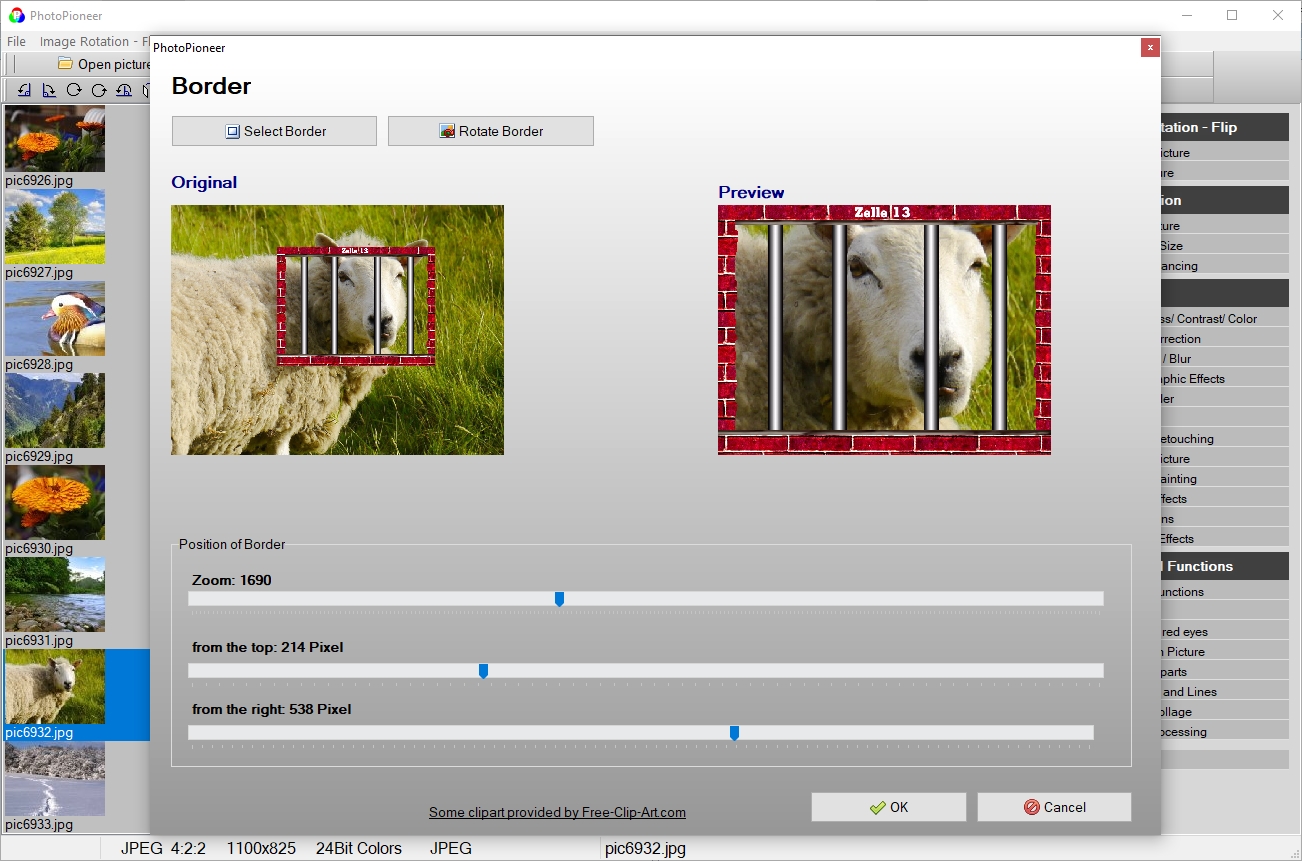The image size is (1302, 861).
Task: Move the 'from the right' position slider
Action: (734, 732)
